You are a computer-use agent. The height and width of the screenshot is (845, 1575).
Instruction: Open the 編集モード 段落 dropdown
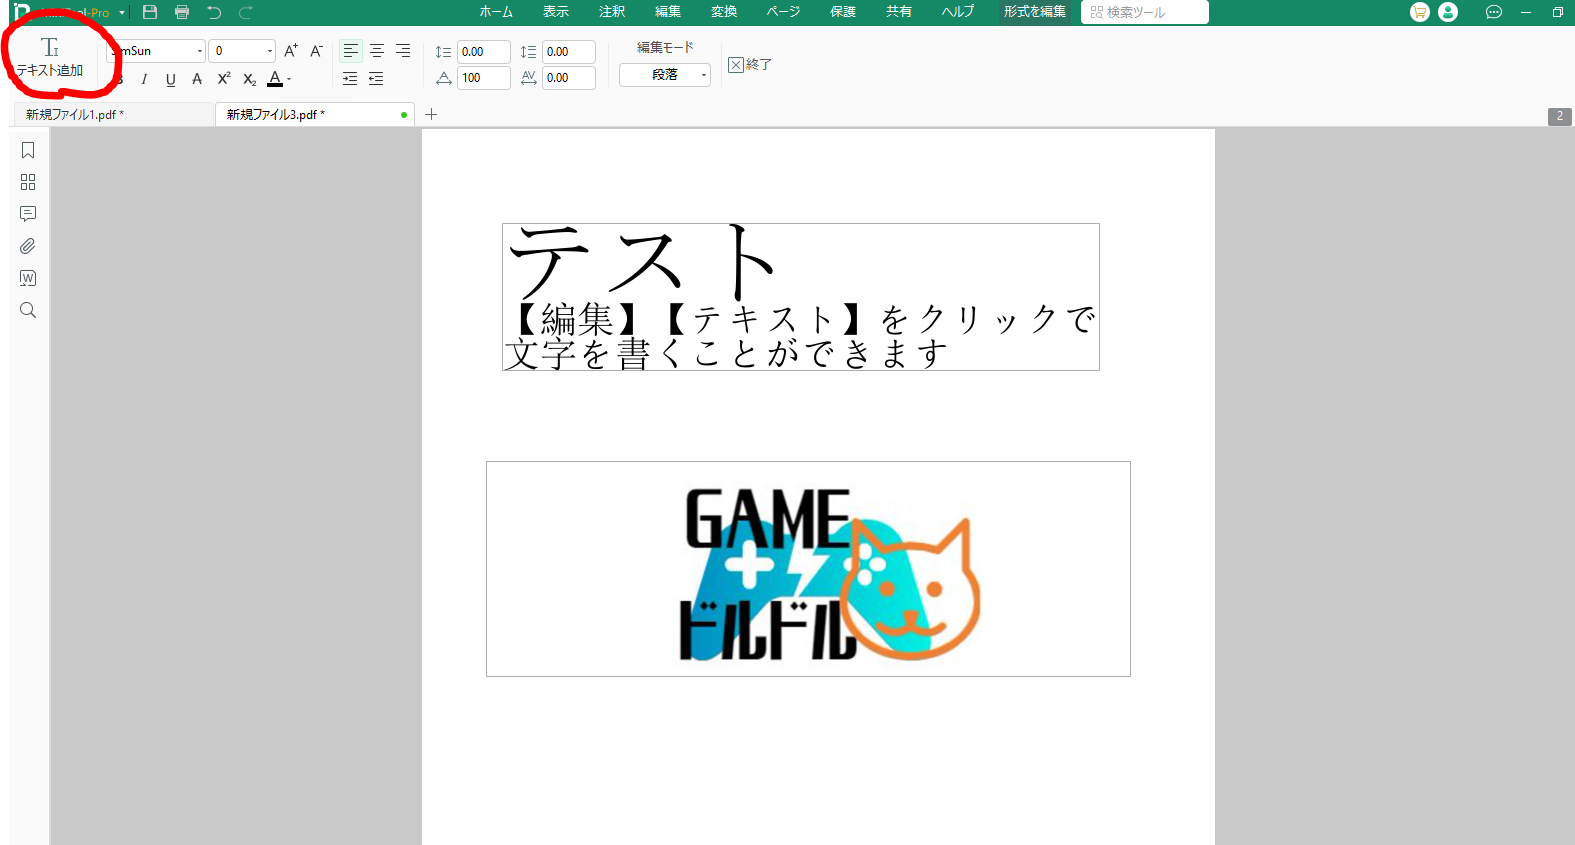pos(665,75)
